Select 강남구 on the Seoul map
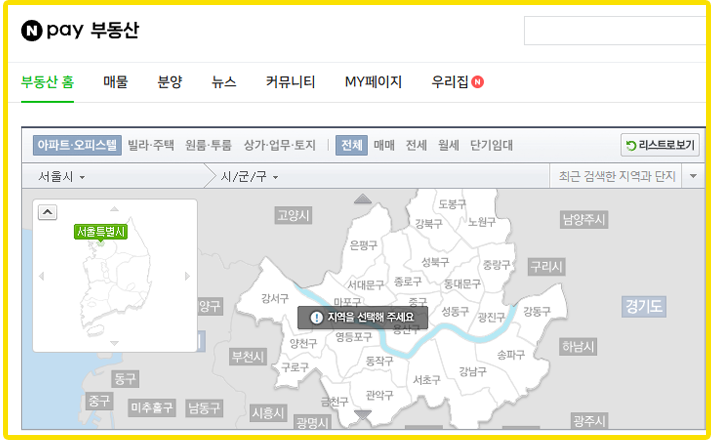The image size is (714, 440). point(472,371)
